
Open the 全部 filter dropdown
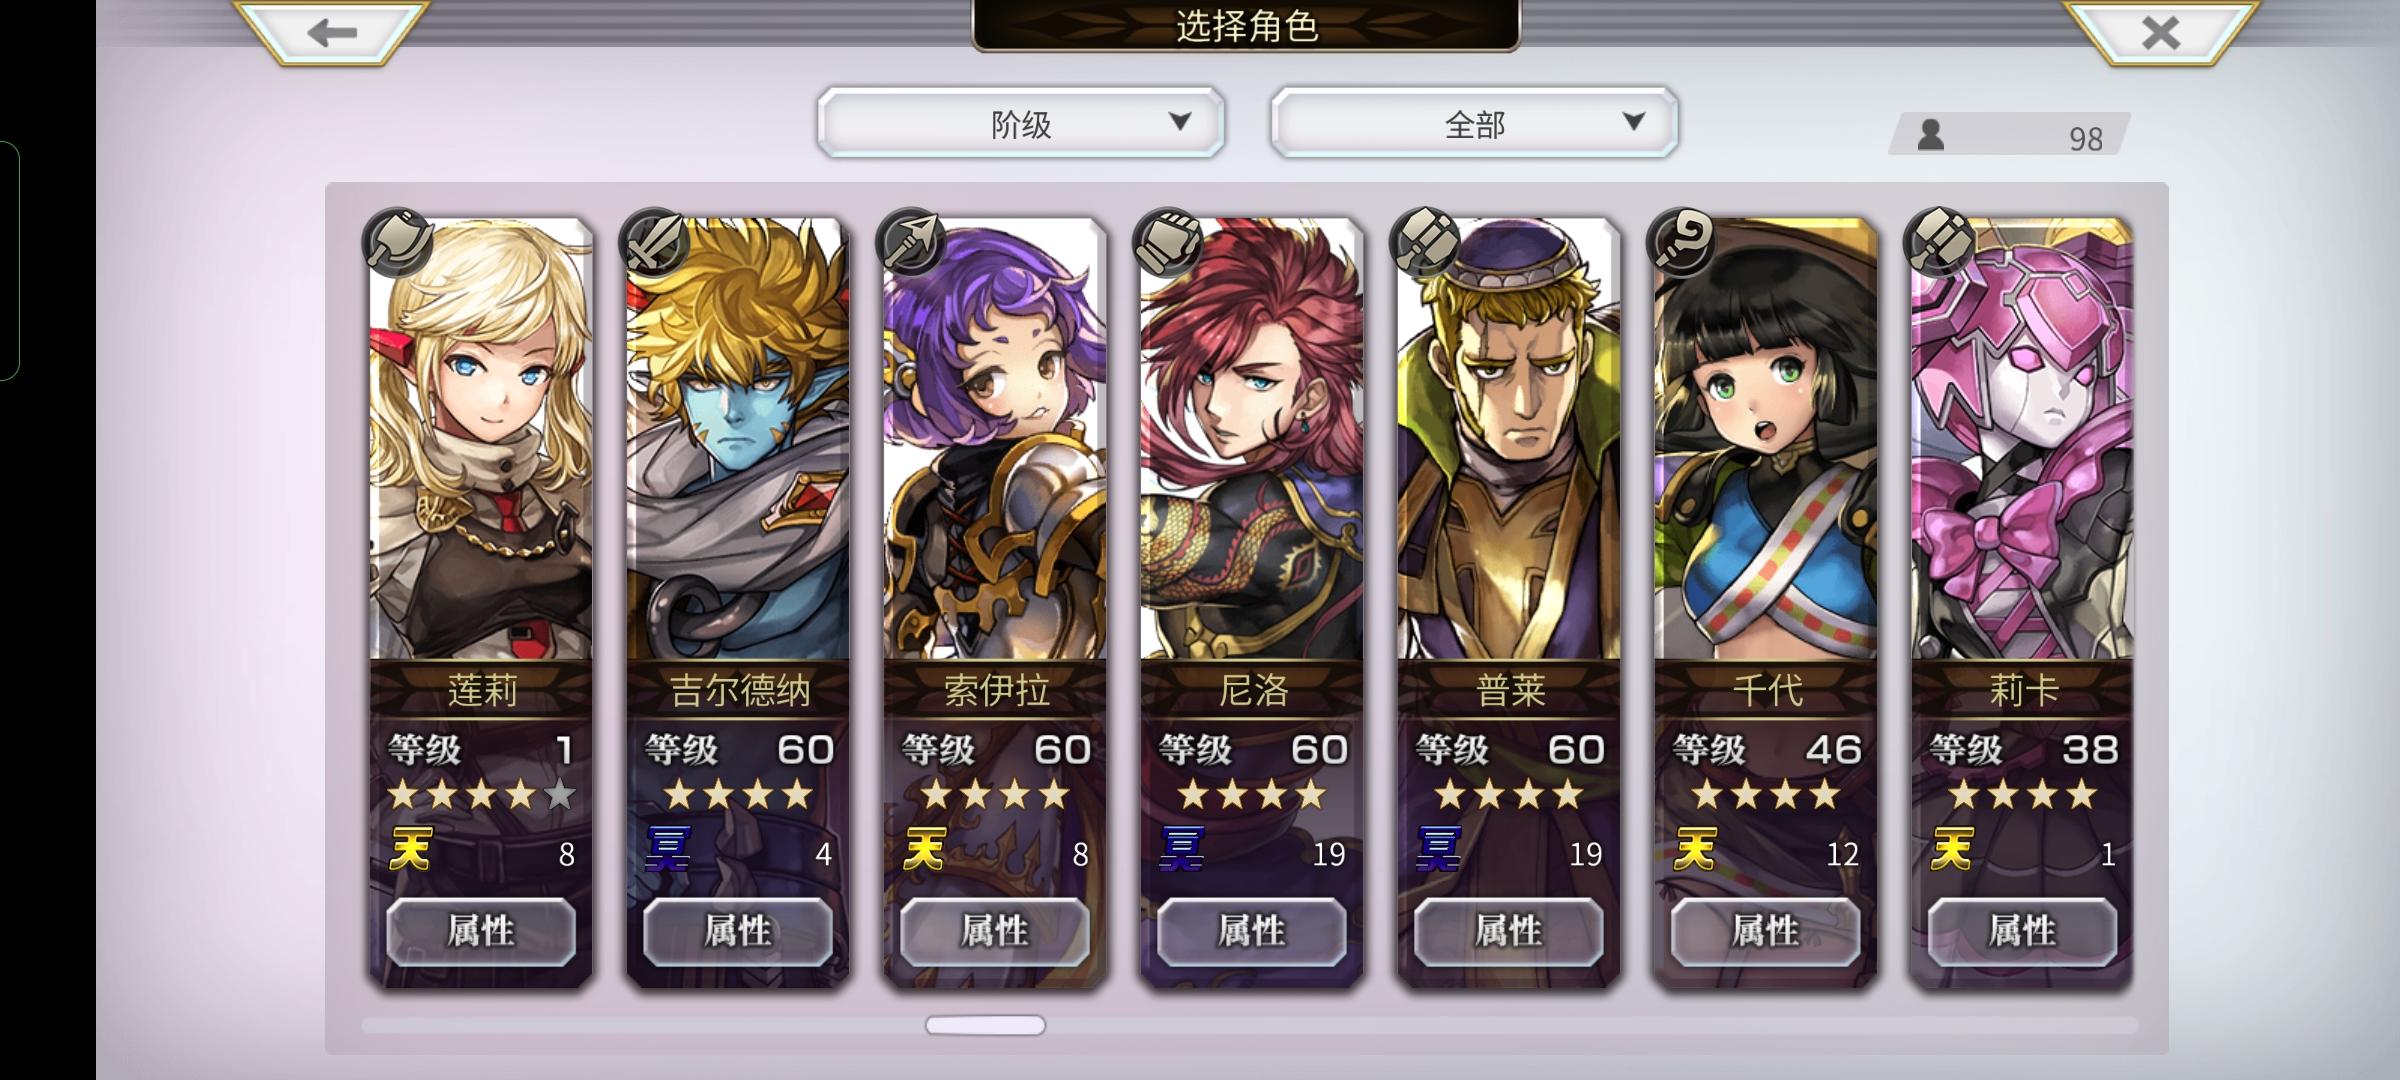1474,123
